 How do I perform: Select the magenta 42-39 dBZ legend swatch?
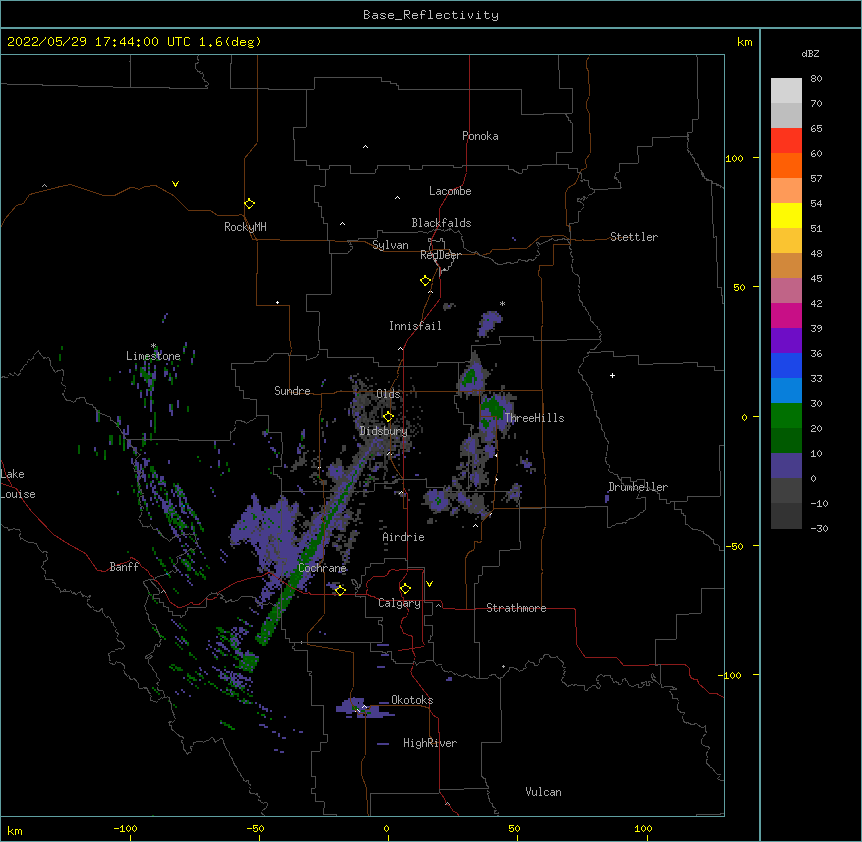click(786, 315)
